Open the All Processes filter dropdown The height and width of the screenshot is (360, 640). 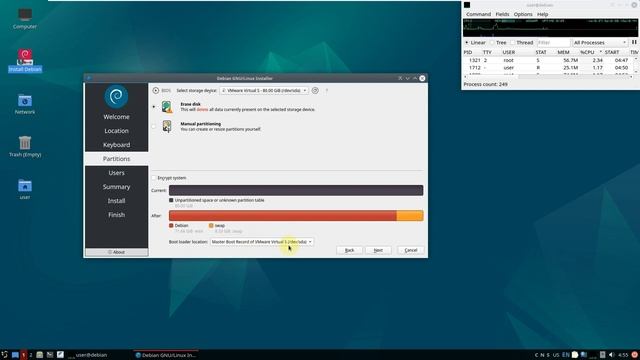pyautogui.click(x=599, y=42)
